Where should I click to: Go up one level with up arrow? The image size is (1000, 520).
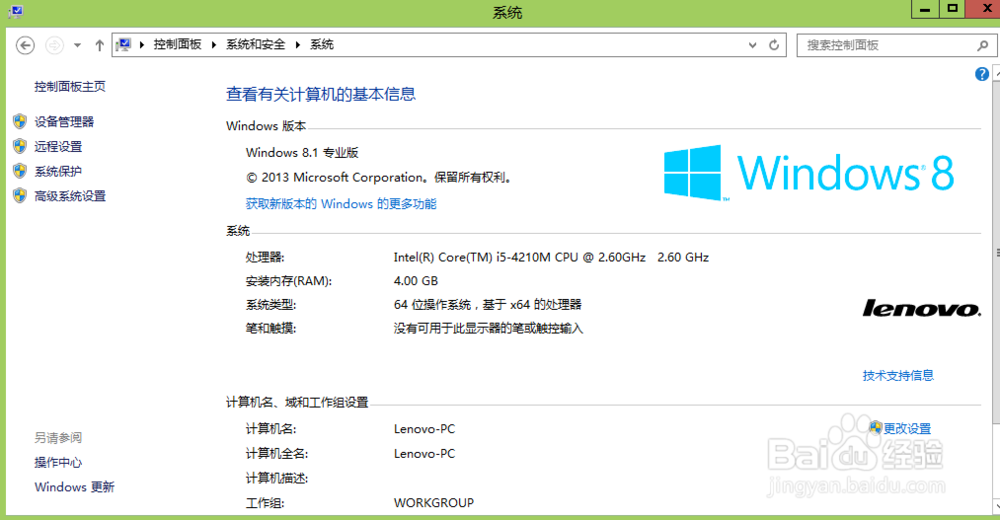[x=99, y=45]
